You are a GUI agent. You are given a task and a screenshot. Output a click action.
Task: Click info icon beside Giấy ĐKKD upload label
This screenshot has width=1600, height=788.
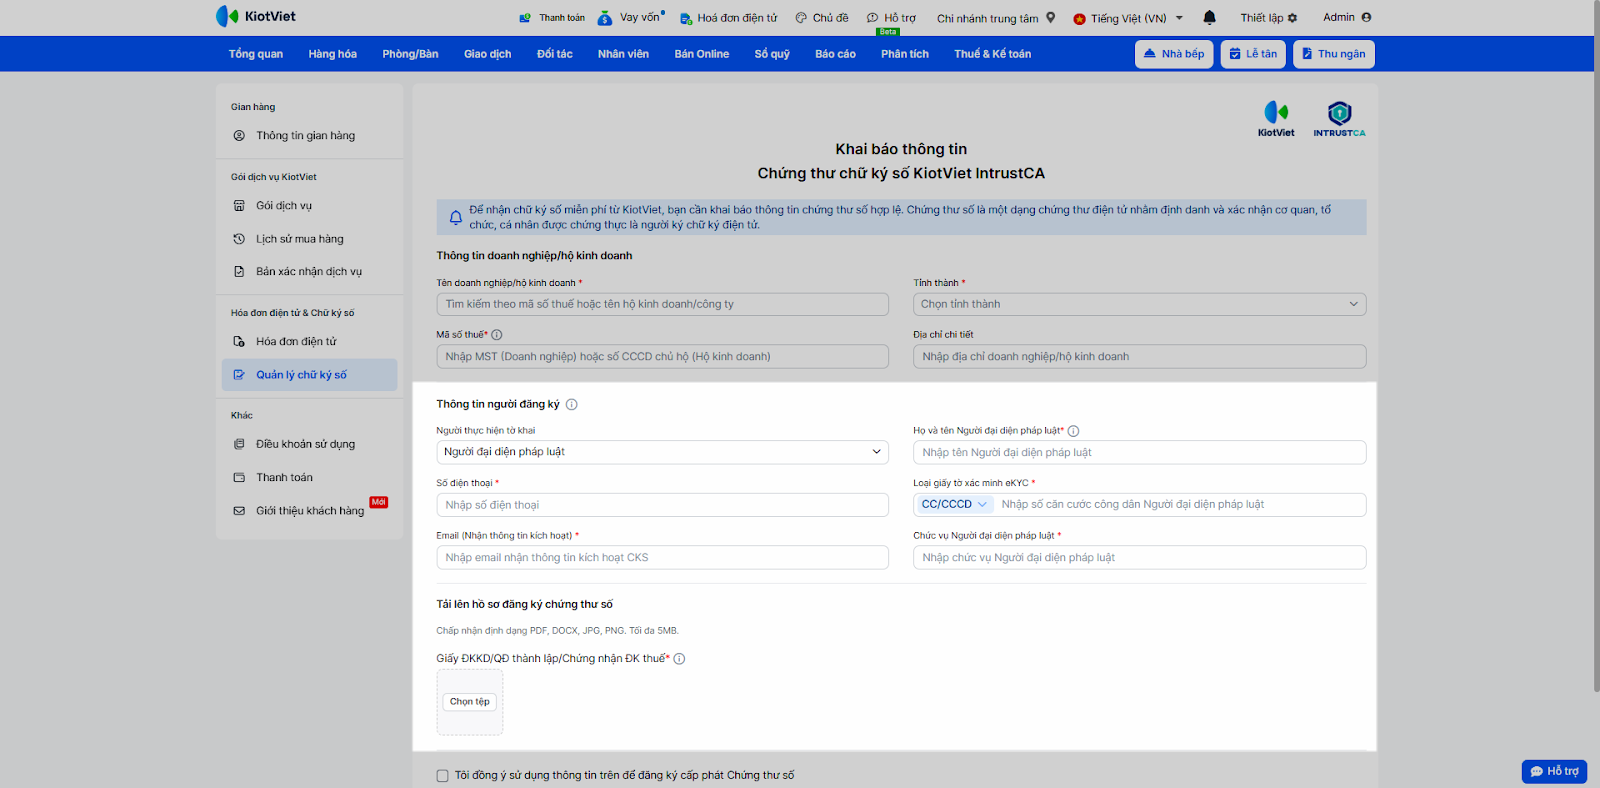point(680,659)
